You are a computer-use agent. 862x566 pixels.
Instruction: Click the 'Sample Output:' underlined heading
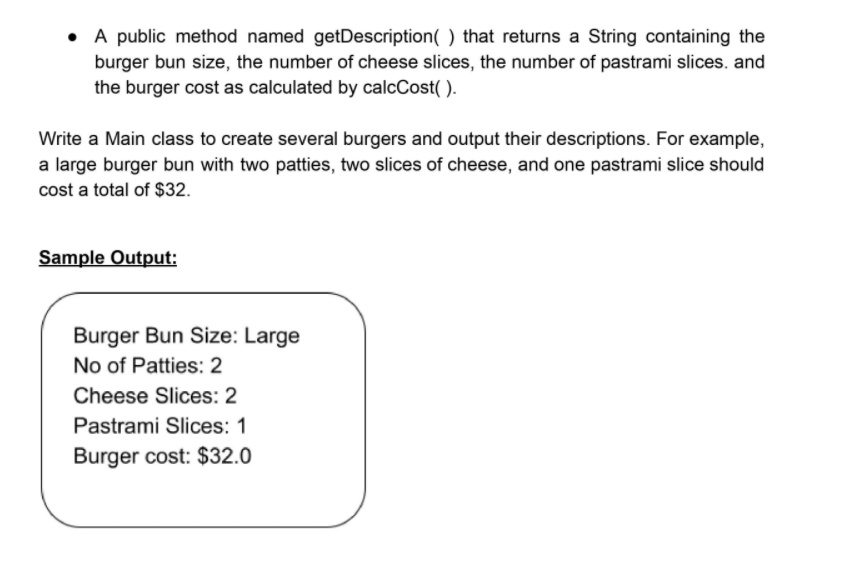click(108, 258)
